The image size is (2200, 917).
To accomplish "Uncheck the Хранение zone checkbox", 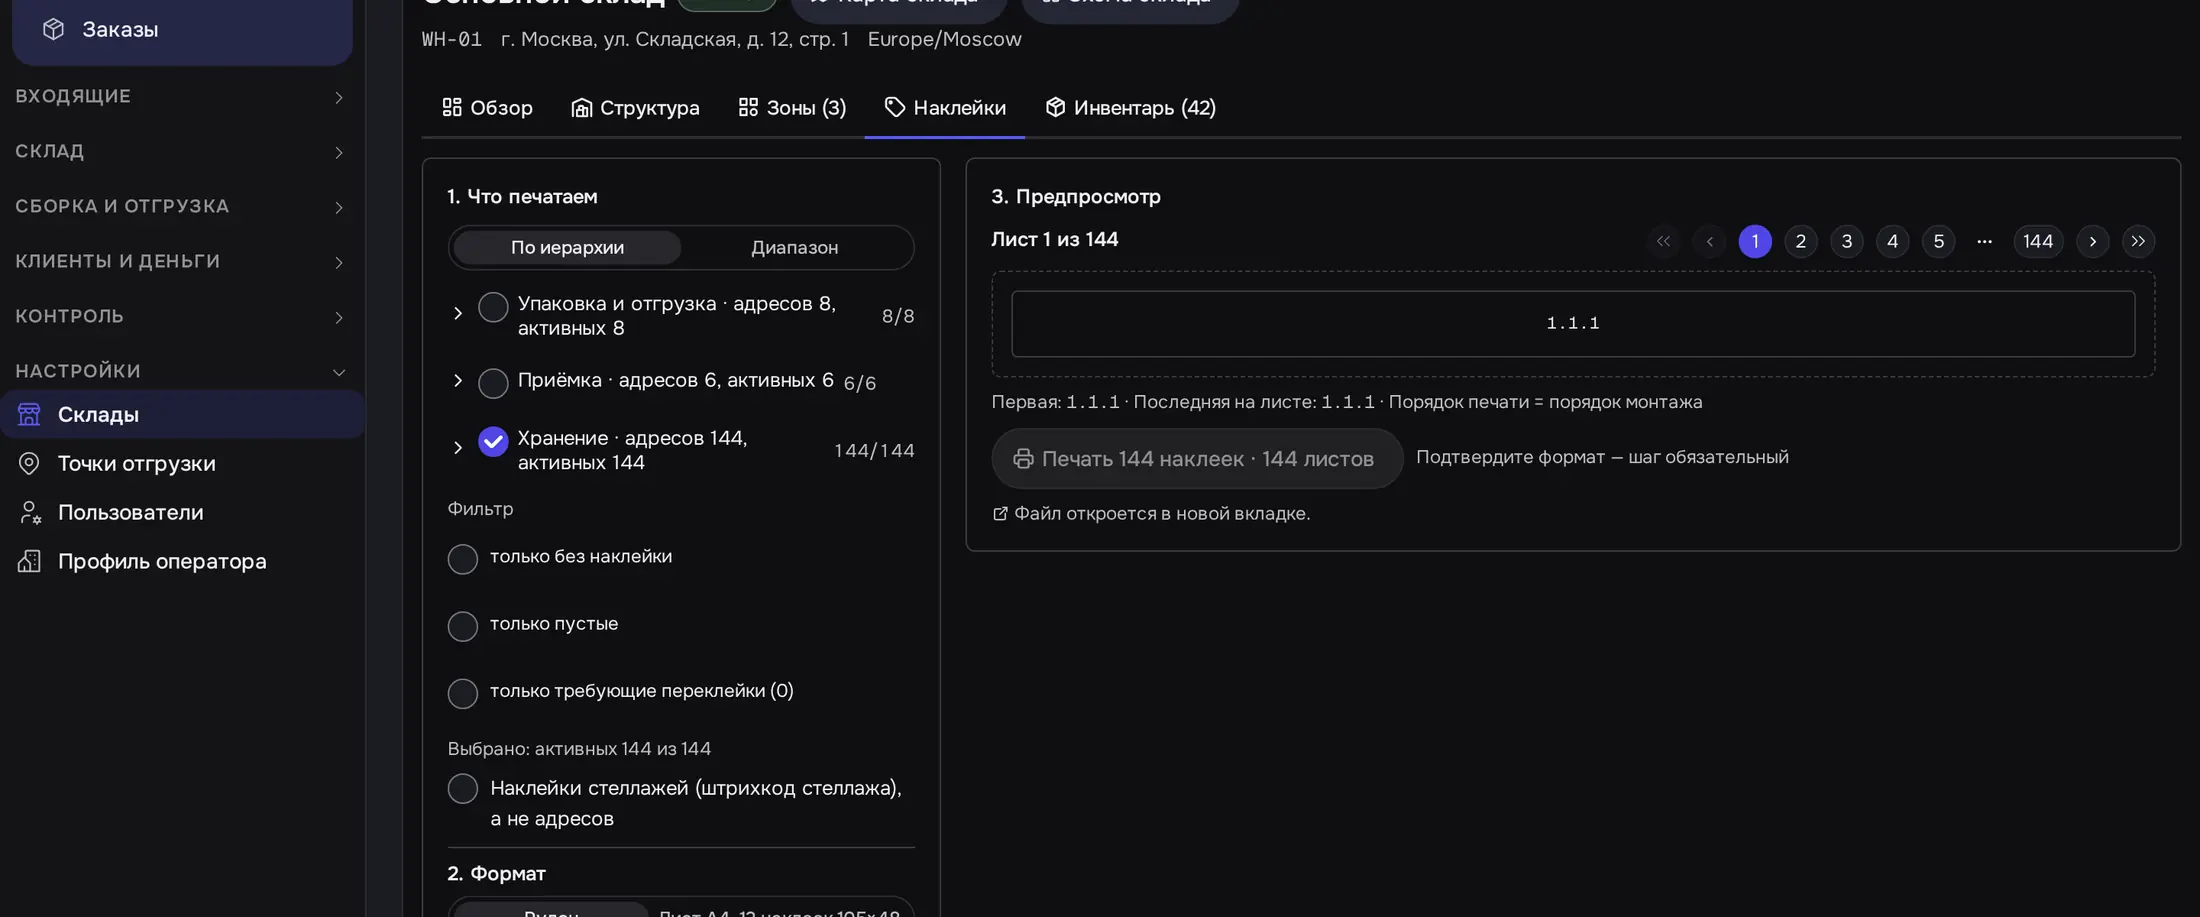I will (x=493, y=442).
